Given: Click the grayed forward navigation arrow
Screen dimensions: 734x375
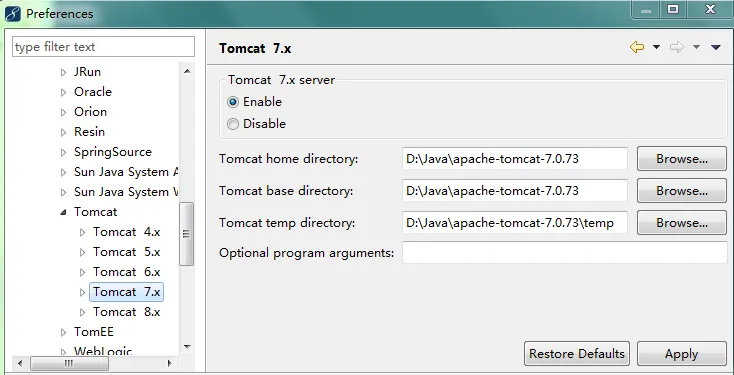Looking at the screenshot, I should tap(677, 47).
